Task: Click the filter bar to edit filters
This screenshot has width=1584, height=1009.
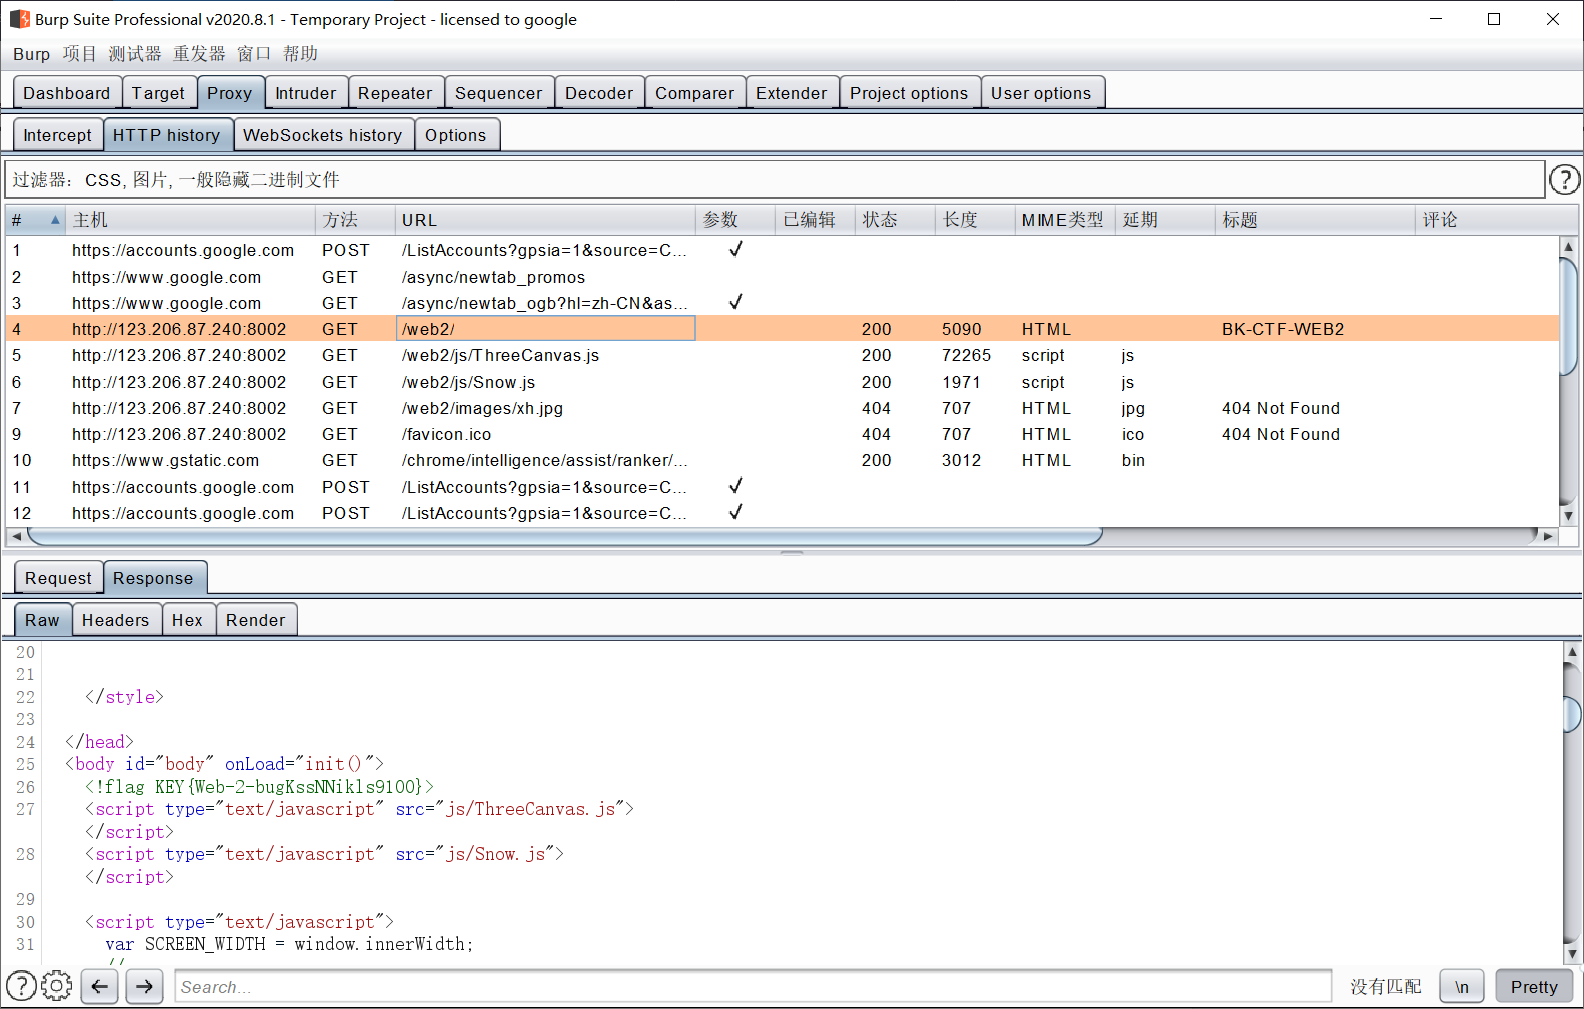Action: pos(775,180)
